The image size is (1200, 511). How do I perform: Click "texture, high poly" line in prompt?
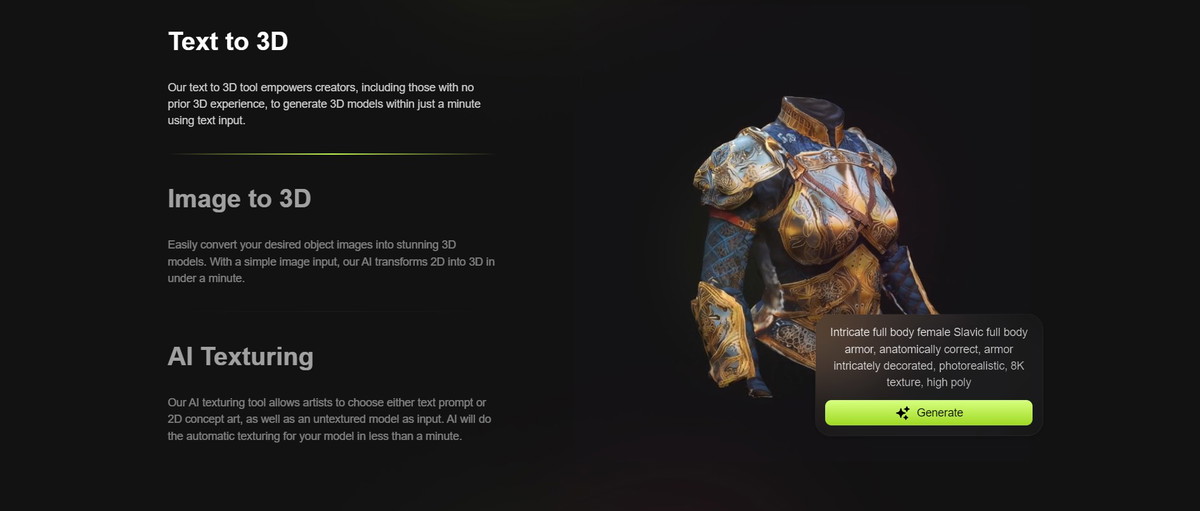coord(928,382)
